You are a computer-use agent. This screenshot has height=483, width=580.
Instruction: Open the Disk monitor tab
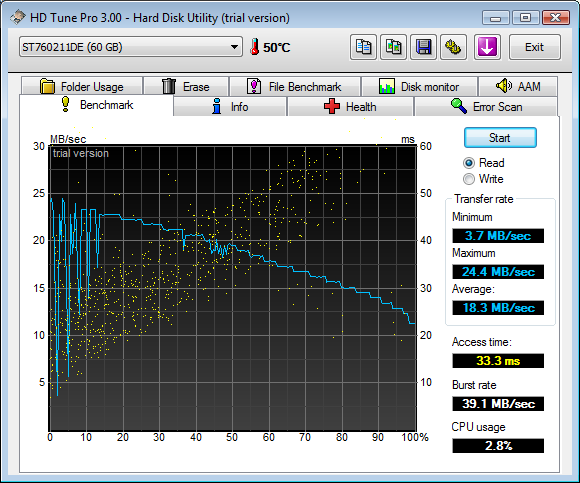(x=419, y=87)
